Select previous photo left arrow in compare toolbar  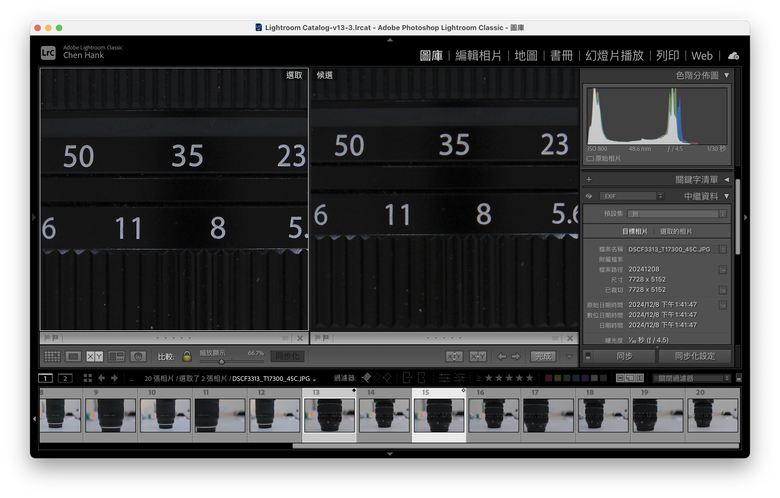click(502, 356)
